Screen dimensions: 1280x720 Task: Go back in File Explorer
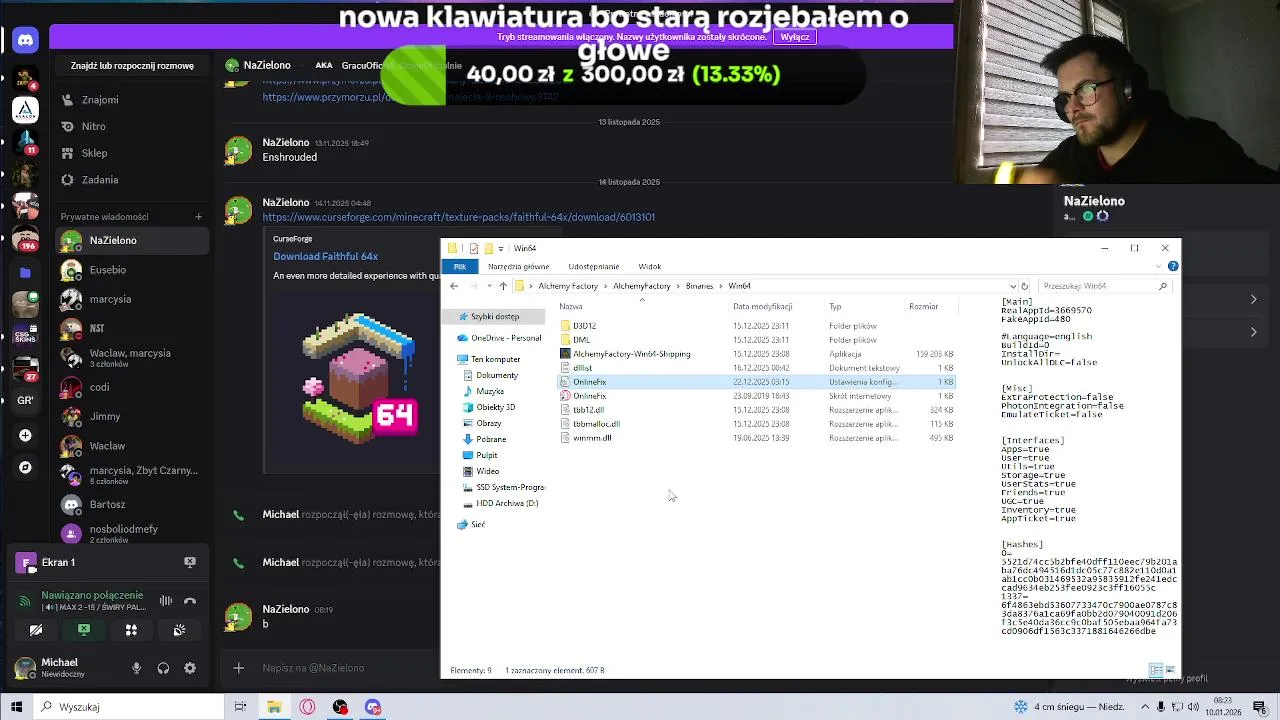(454, 286)
